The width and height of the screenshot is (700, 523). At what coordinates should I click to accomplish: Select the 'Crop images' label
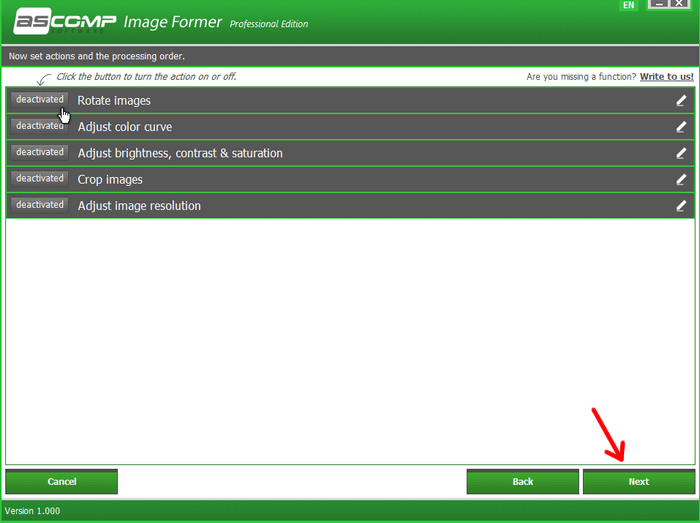(x=110, y=180)
